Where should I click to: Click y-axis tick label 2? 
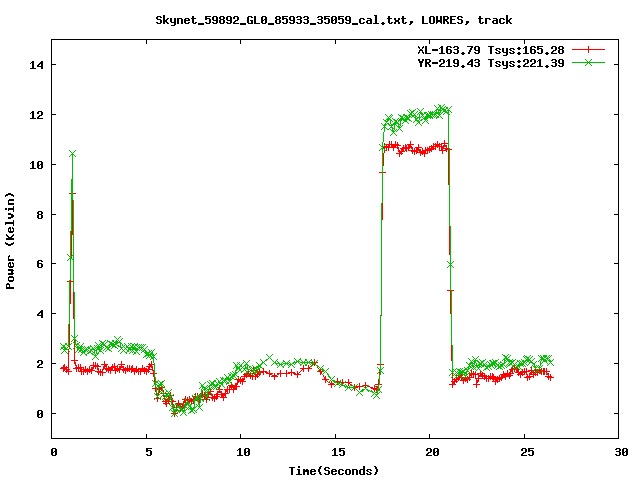coord(40,364)
